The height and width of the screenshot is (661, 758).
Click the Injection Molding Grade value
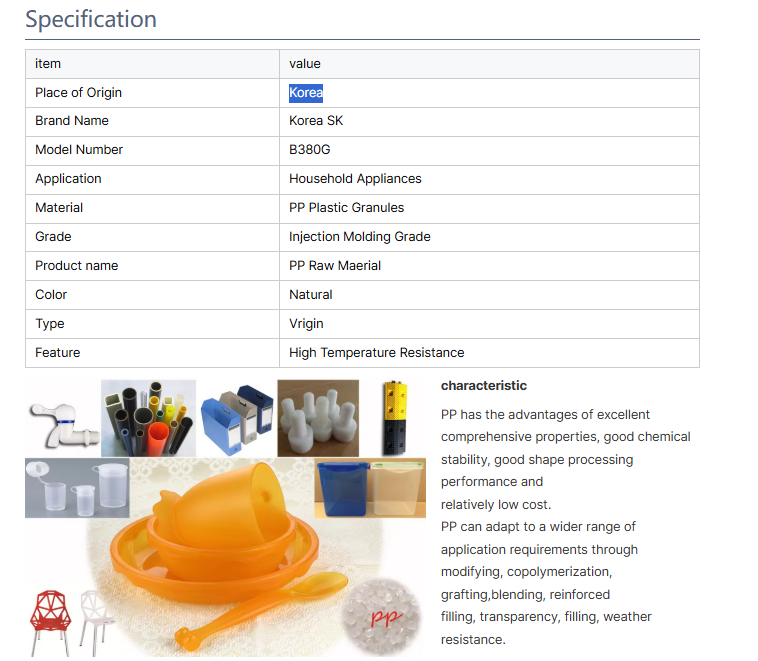tap(359, 237)
